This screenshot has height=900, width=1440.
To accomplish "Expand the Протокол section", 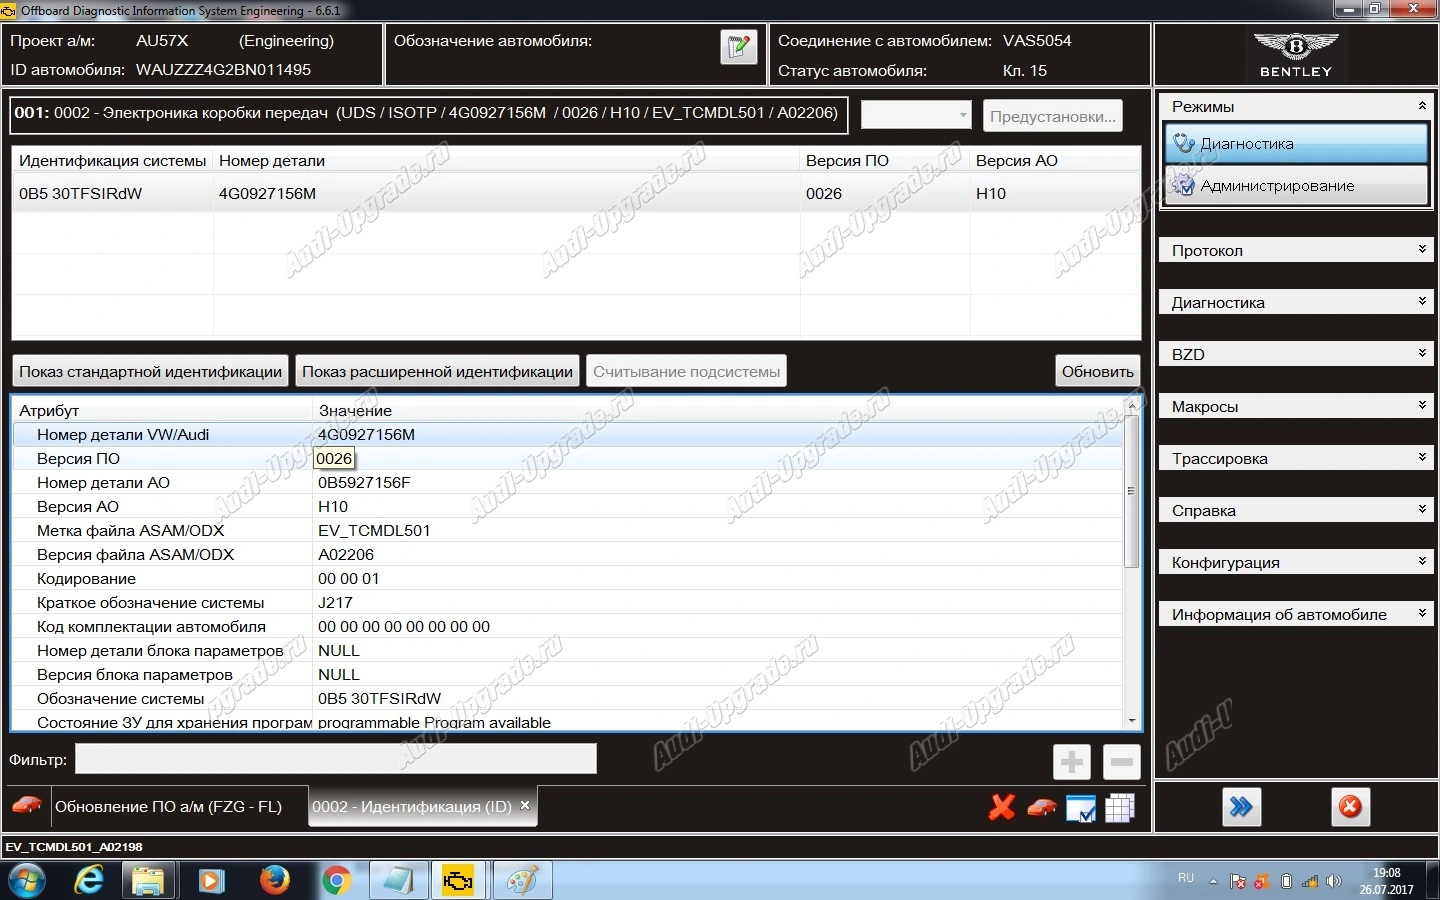I will 1296,250.
